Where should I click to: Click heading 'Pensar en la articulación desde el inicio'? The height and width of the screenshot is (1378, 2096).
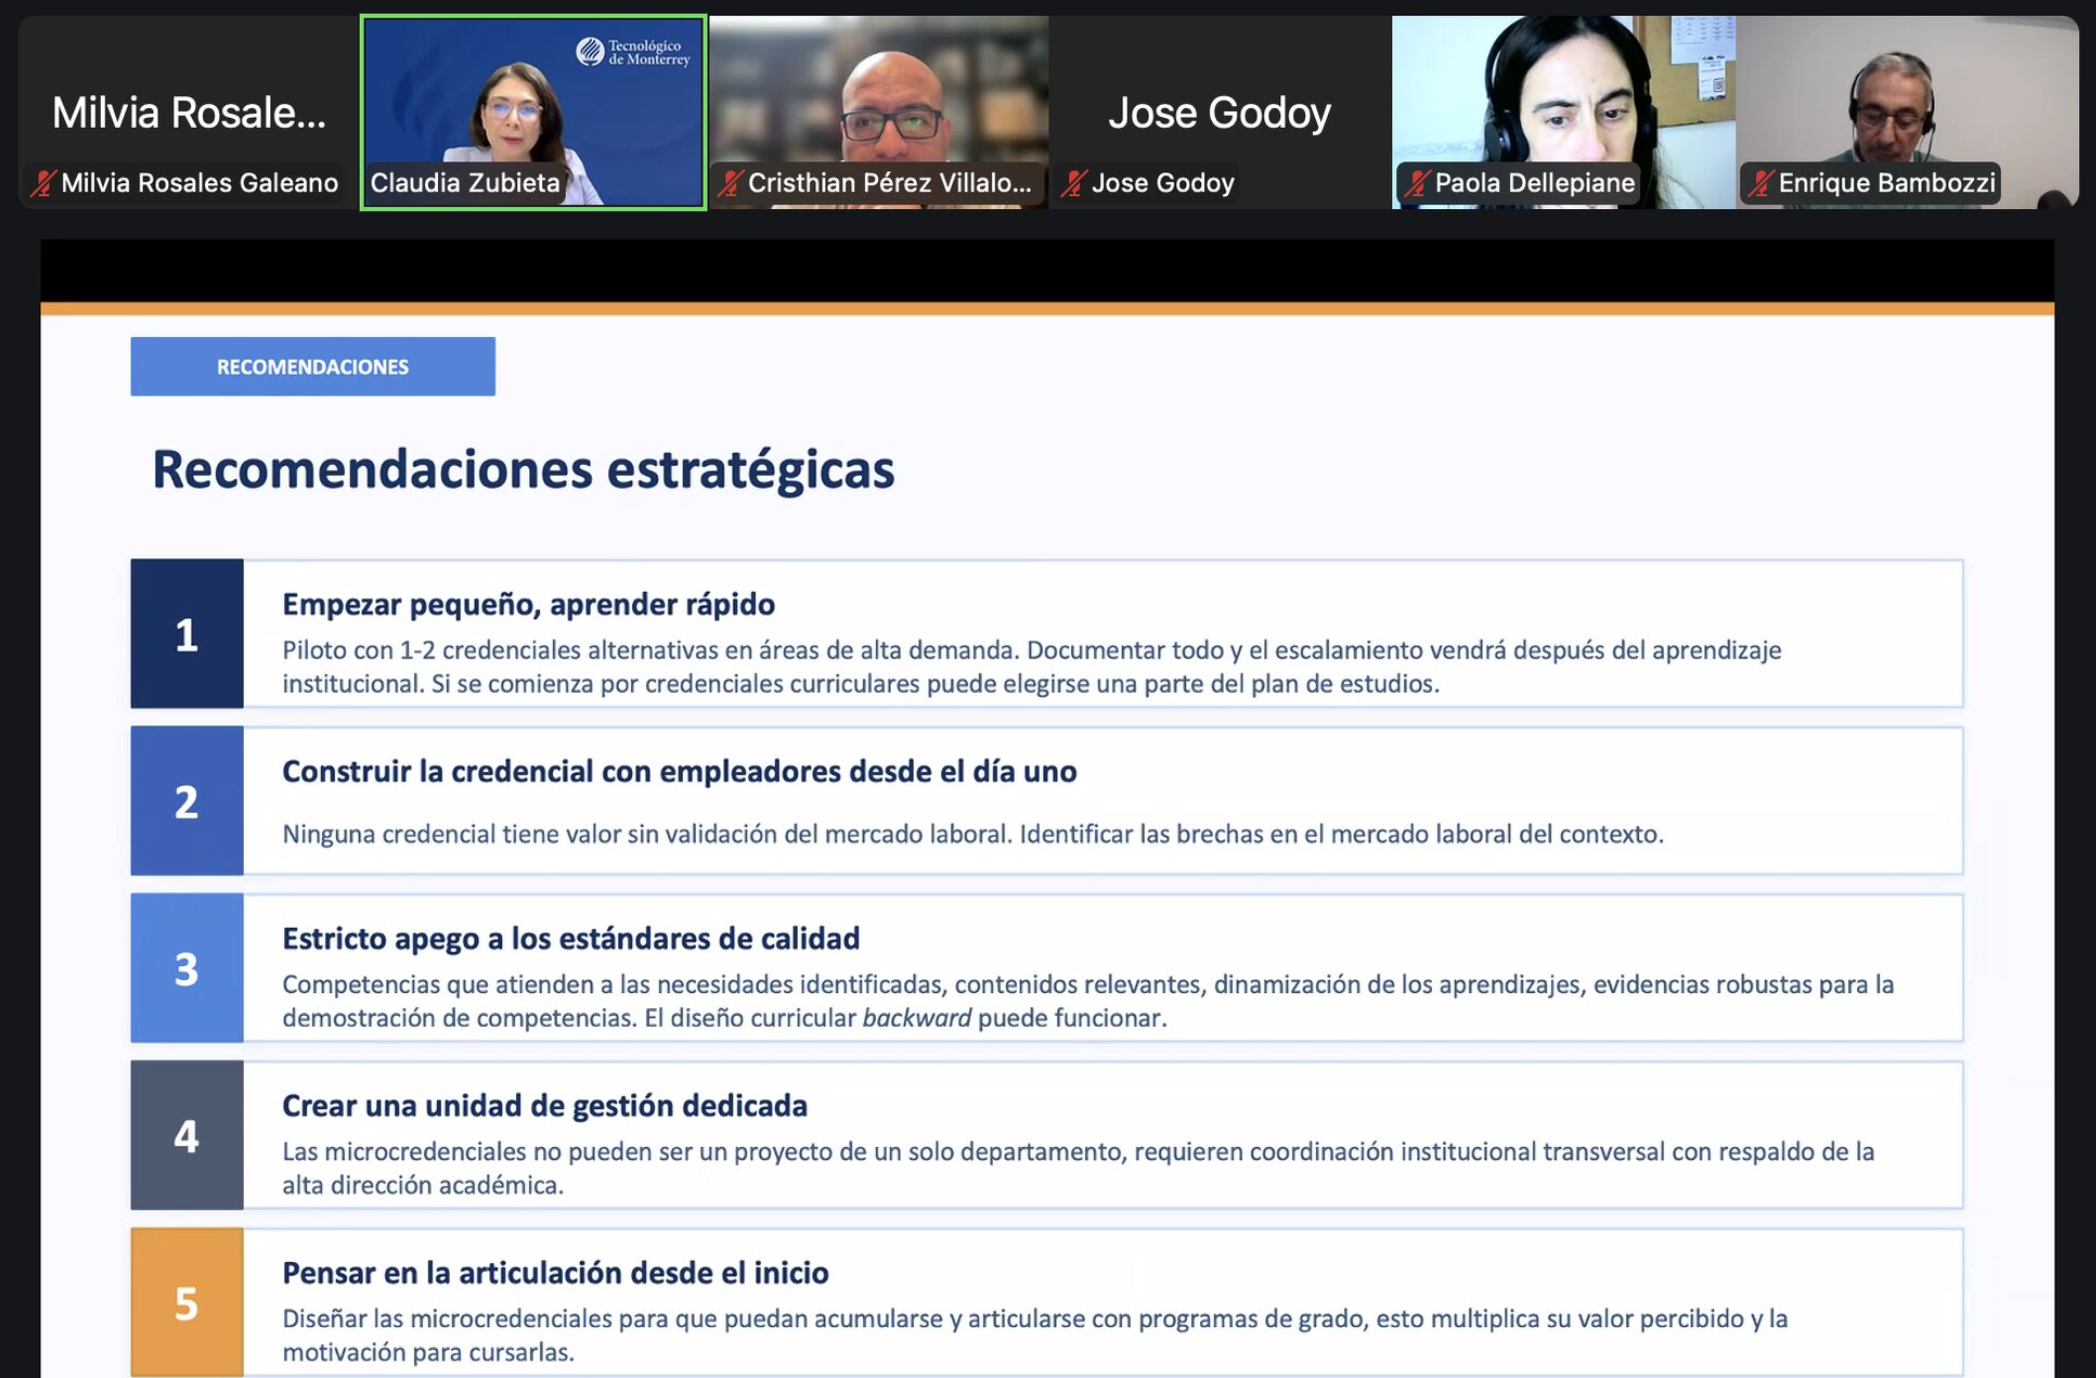tap(555, 1272)
